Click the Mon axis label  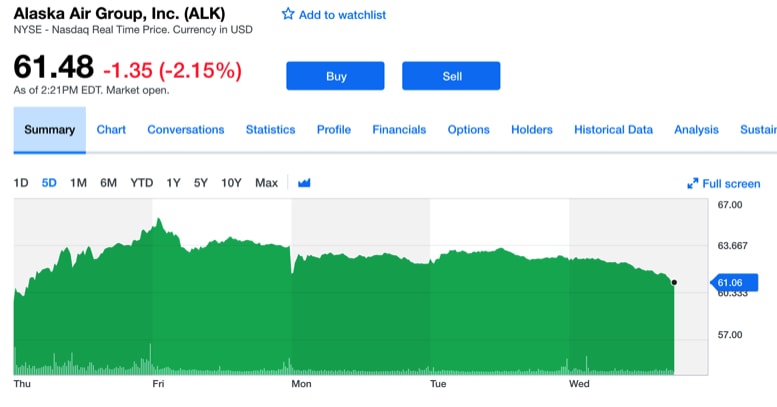click(x=301, y=384)
